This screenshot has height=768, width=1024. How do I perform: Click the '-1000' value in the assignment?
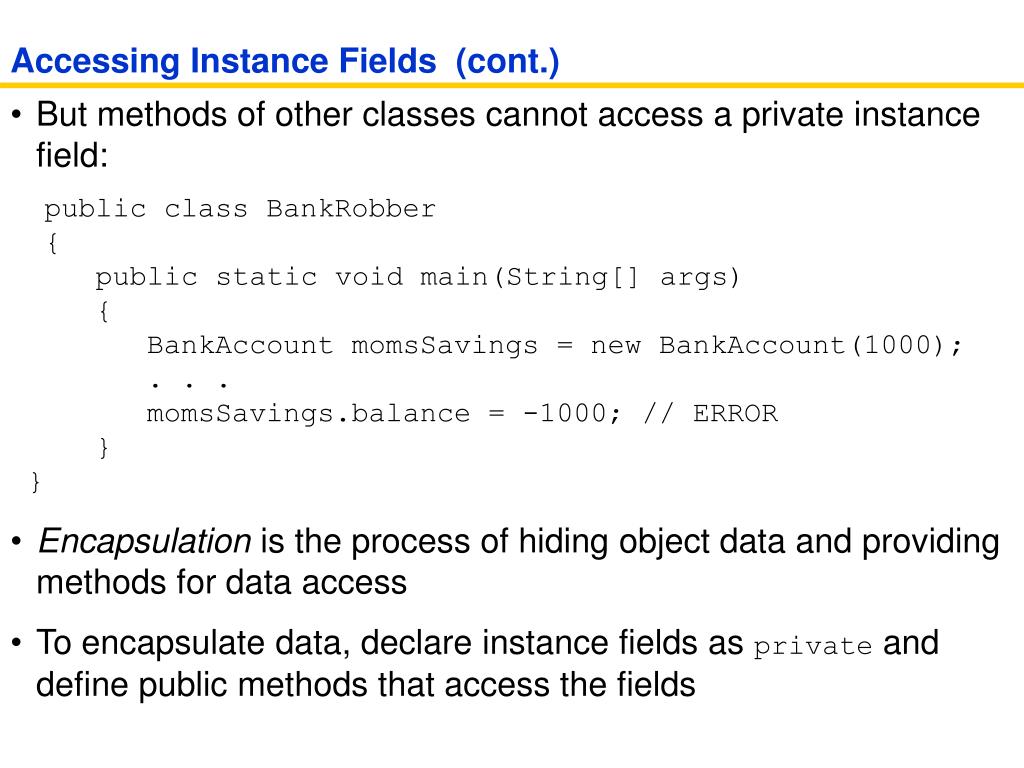pyautogui.click(x=564, y=413)
